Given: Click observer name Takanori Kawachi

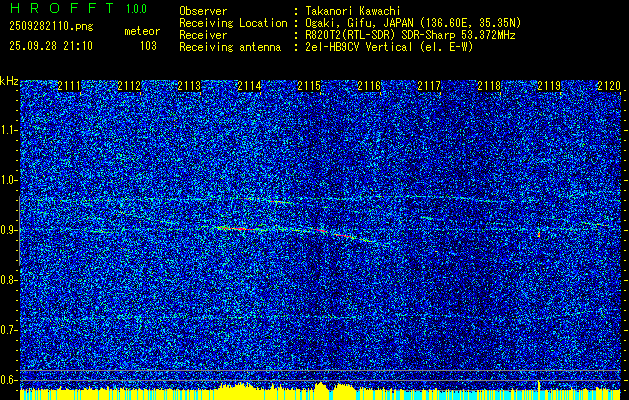Looking at the screenshot, I should (x=352, y=11).
